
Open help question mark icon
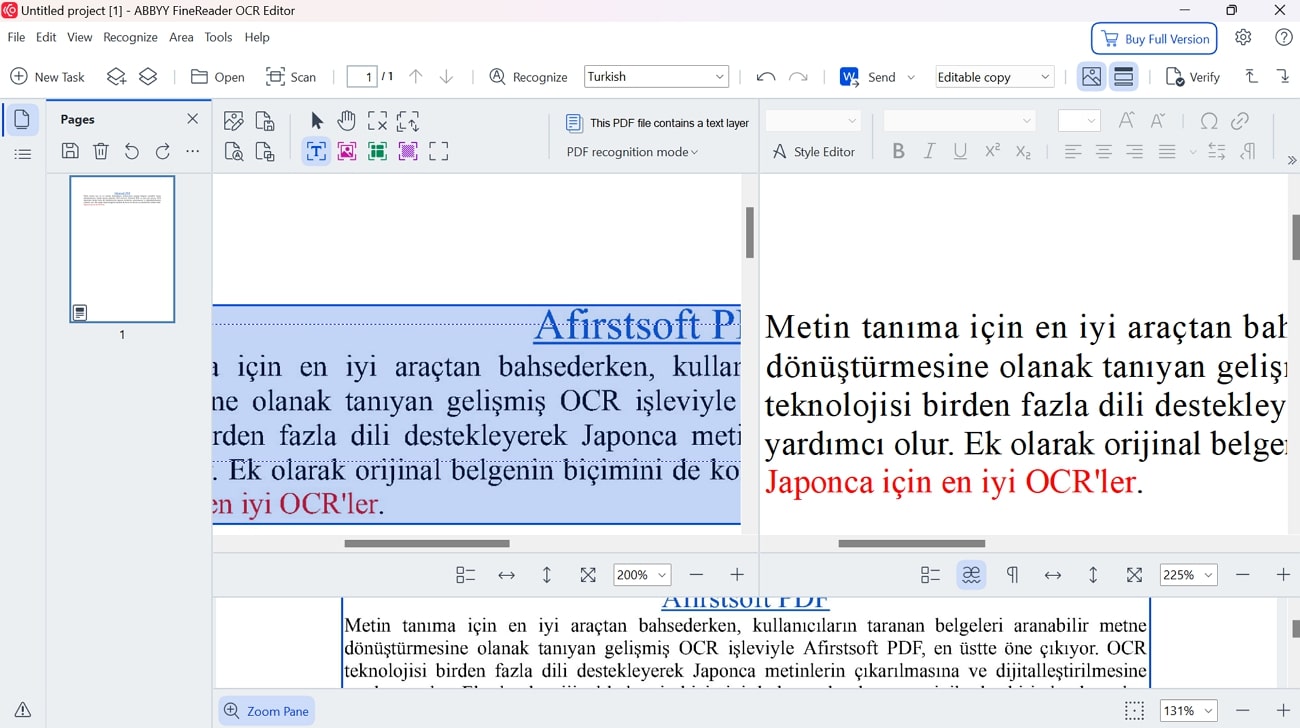pyautogui.click(x=1284, y=38)
